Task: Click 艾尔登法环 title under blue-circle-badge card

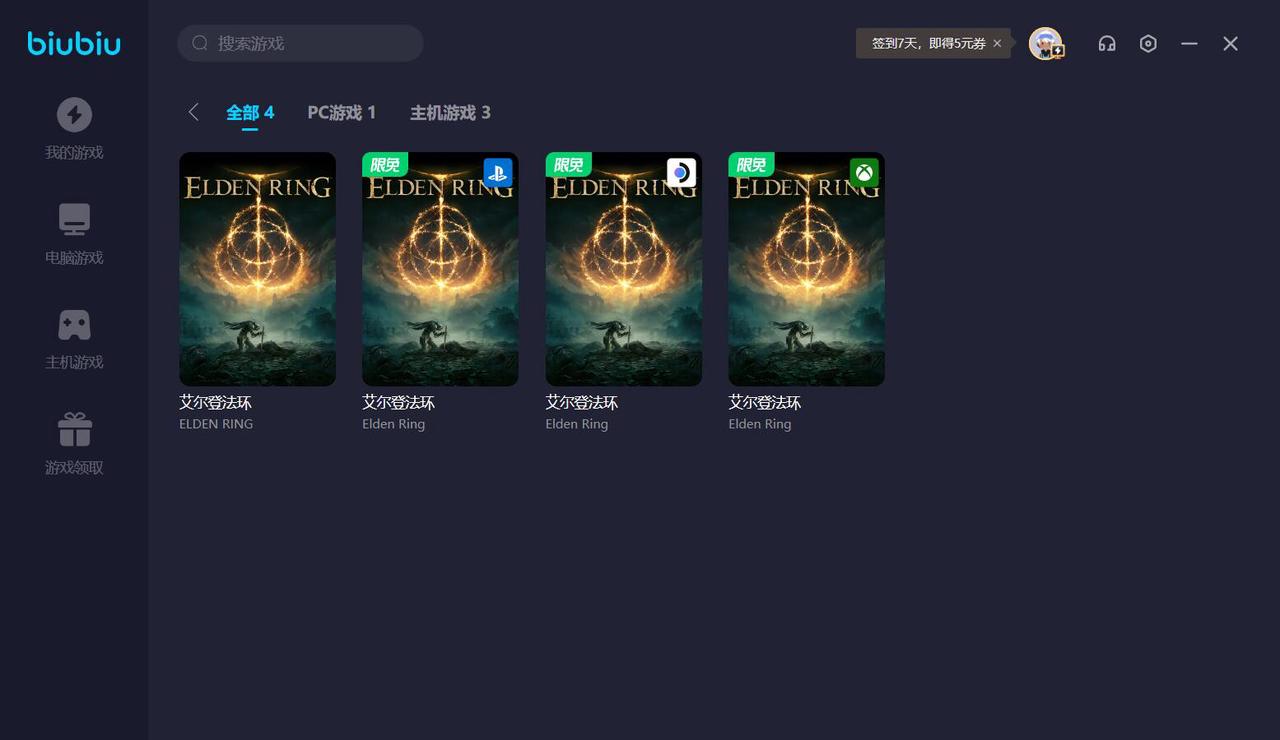Action: coord(581,402)
